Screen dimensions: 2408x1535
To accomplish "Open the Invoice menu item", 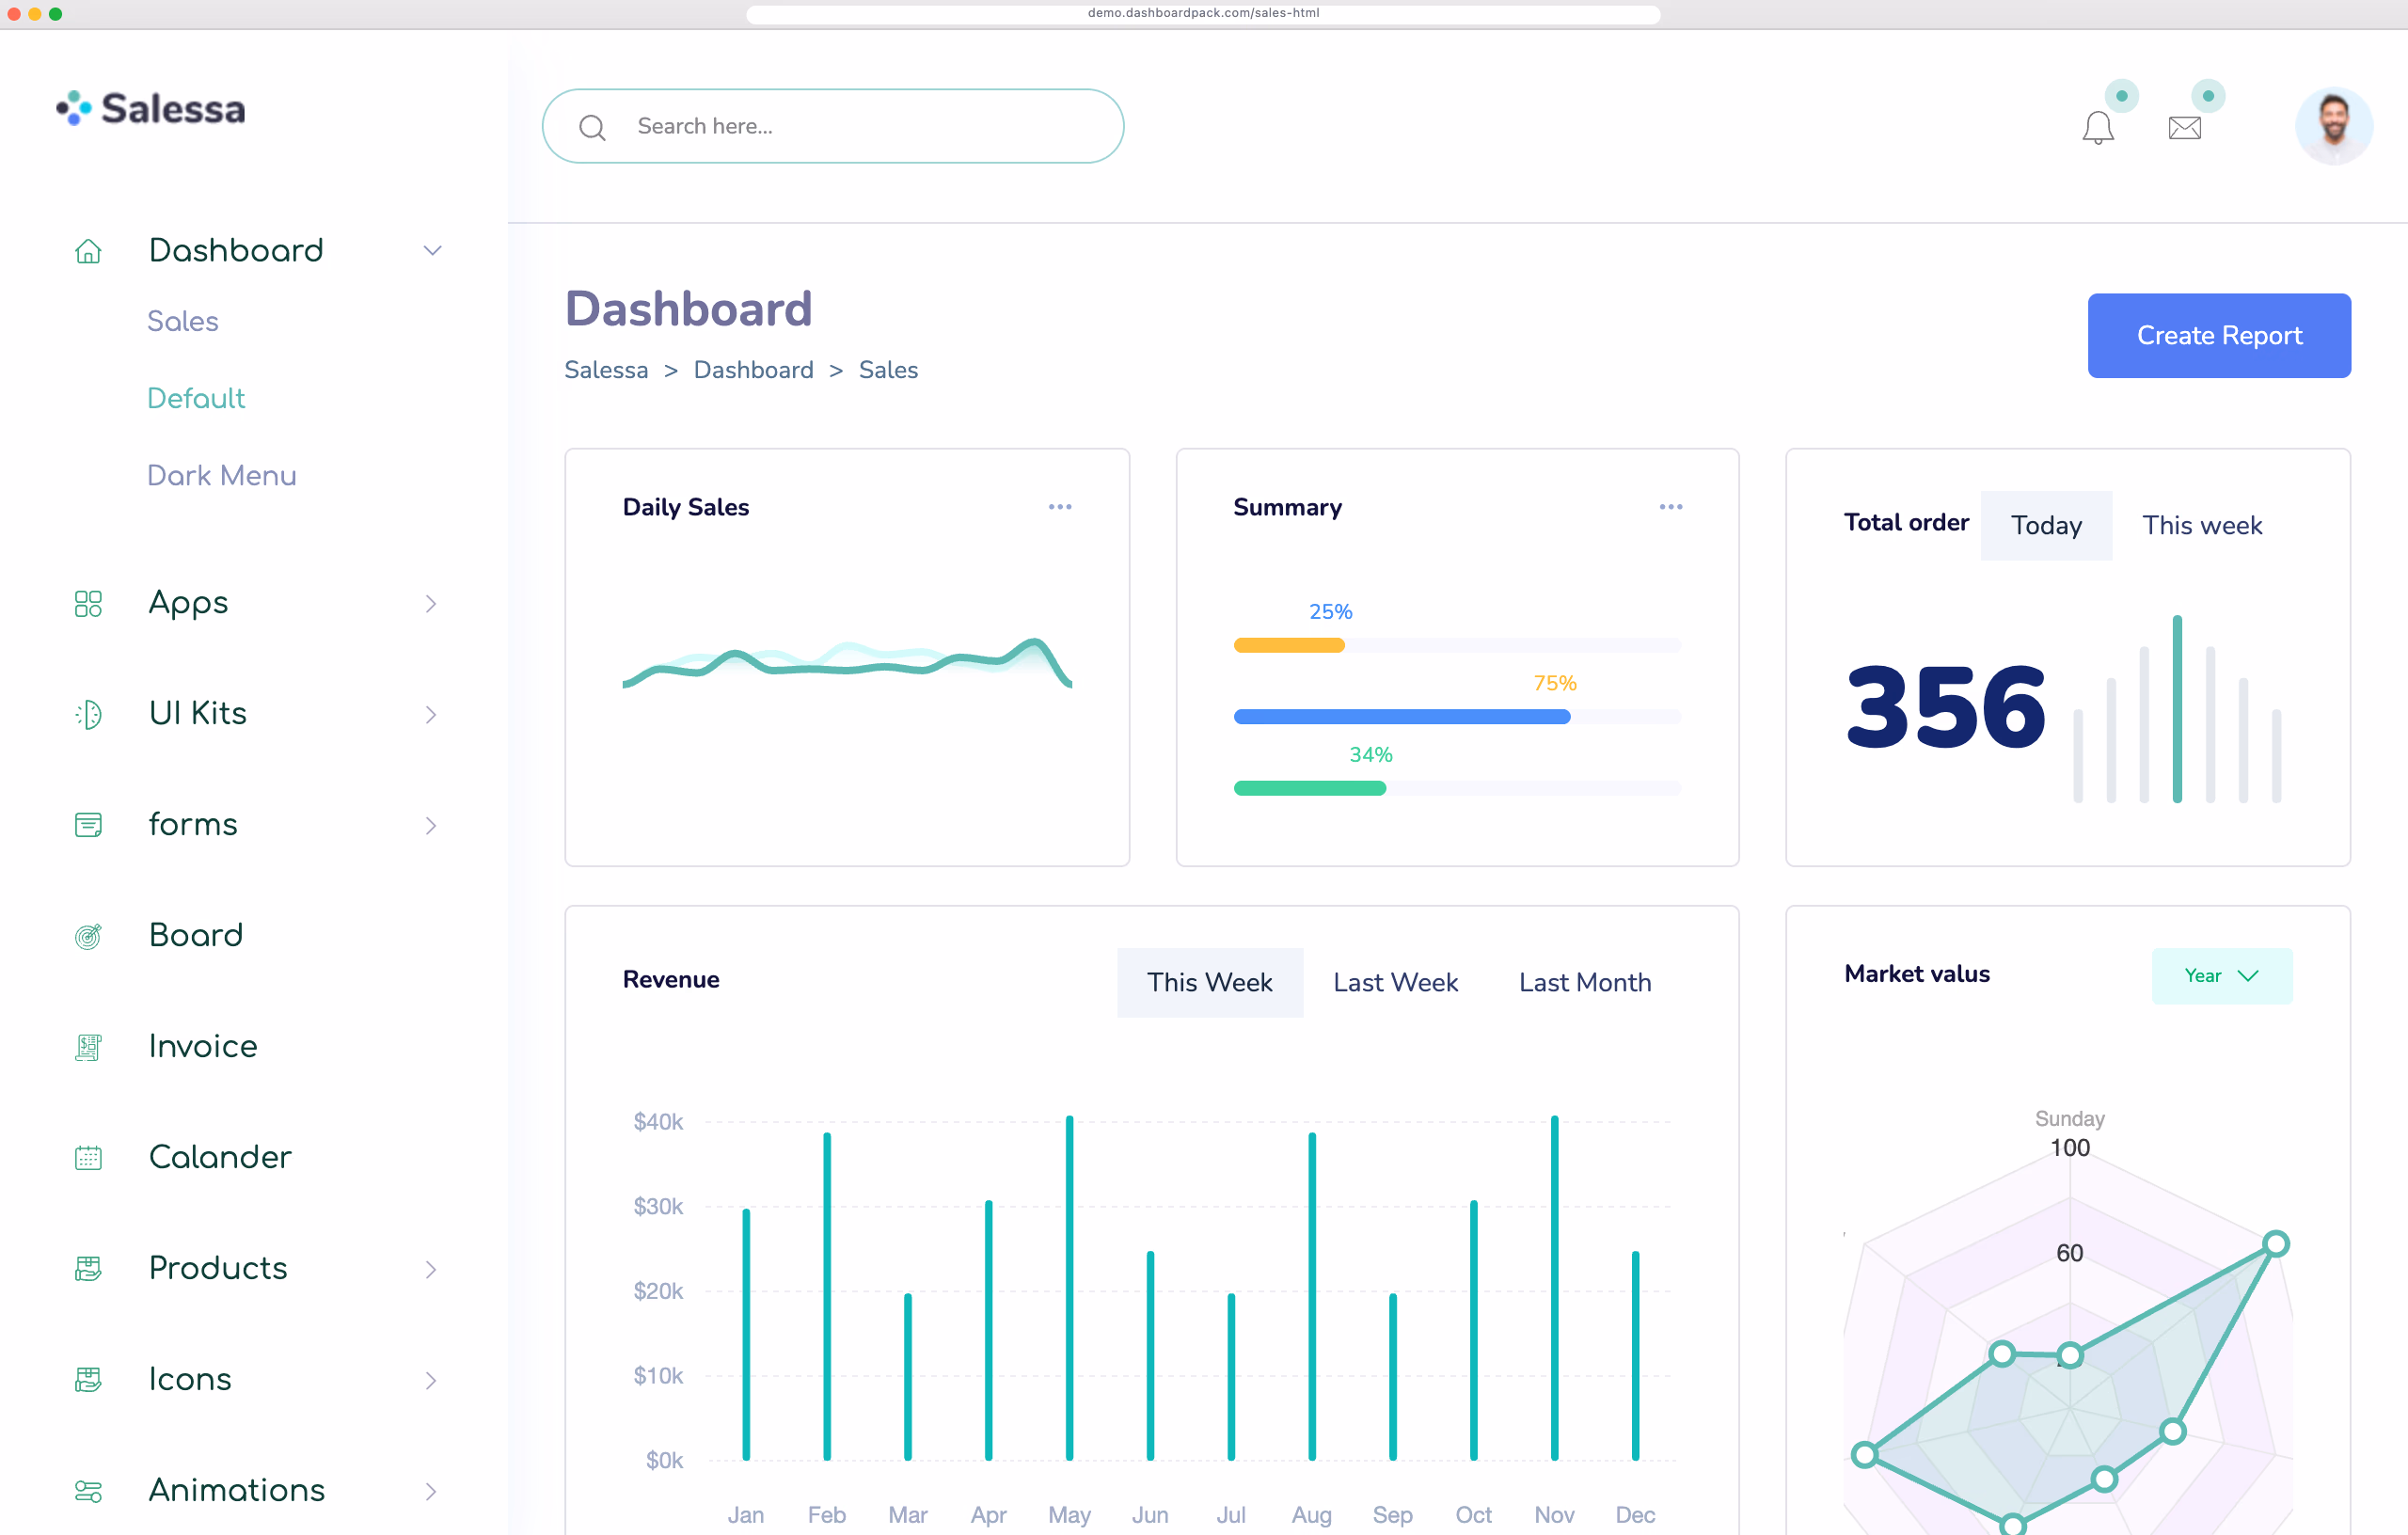I will pyautogui.click(x=203, y=1046).
